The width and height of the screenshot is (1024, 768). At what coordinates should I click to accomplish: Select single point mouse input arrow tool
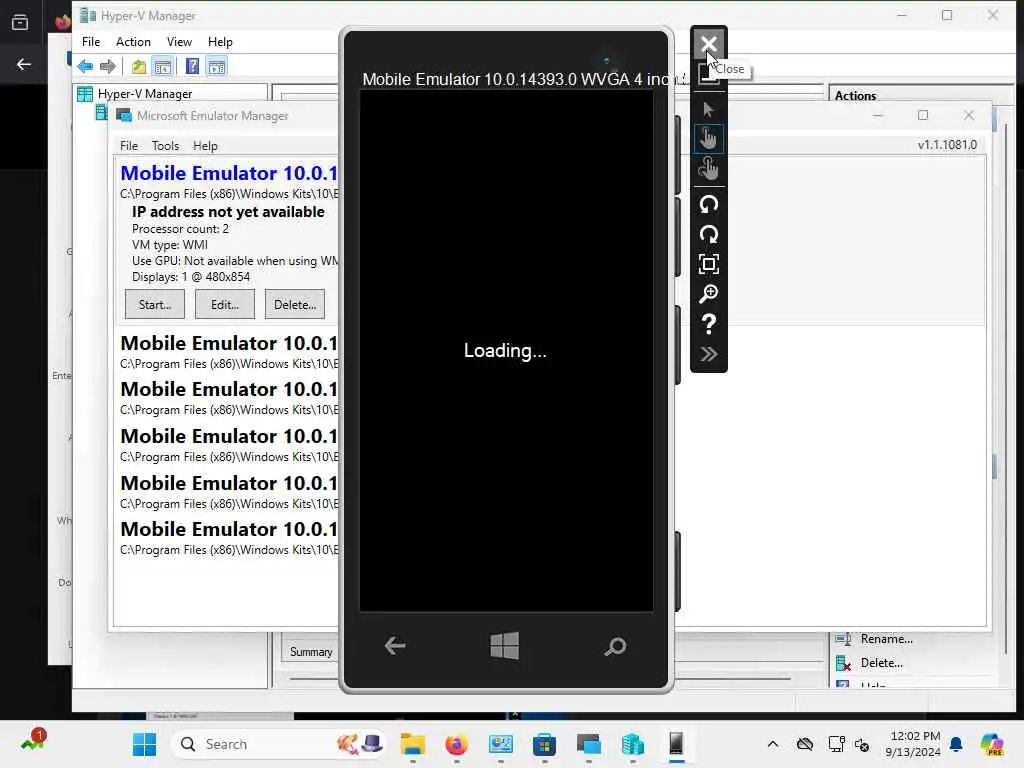pos(709,109)
